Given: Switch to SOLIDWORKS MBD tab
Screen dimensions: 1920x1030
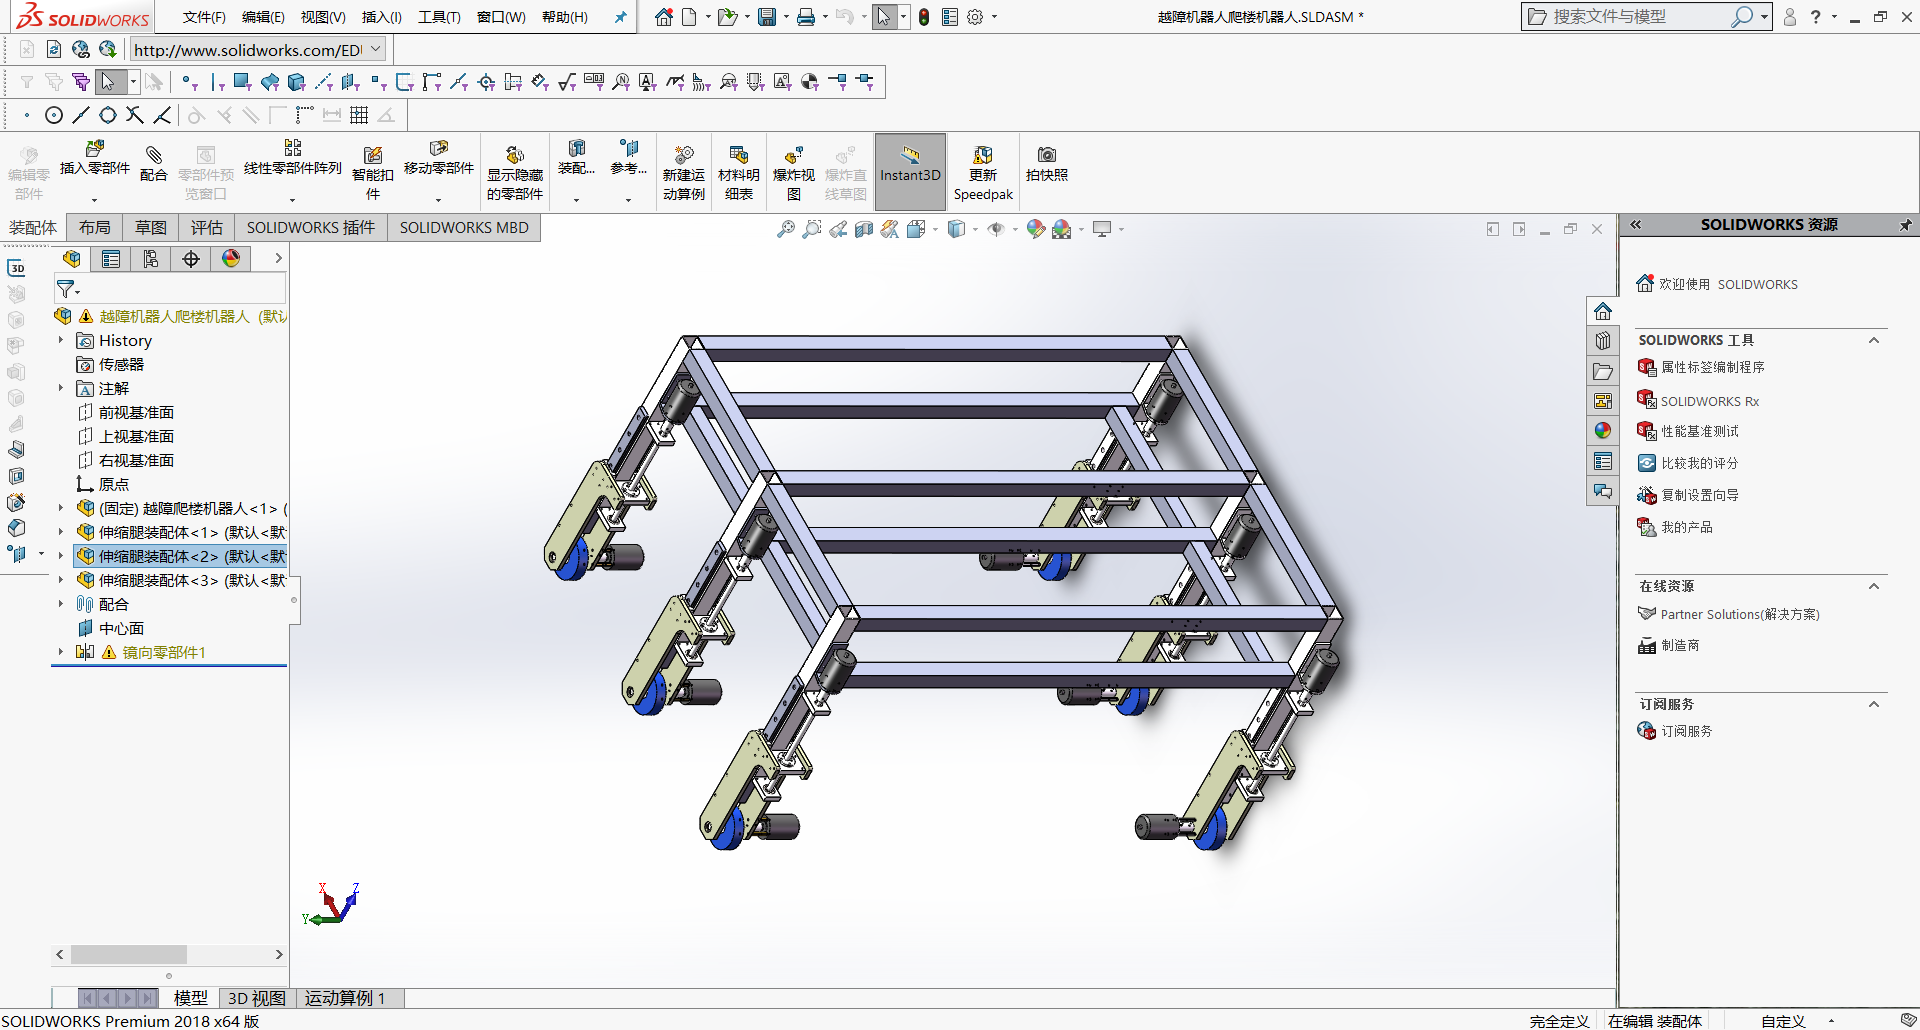Looking at the screenshot, I should [464, 228].
